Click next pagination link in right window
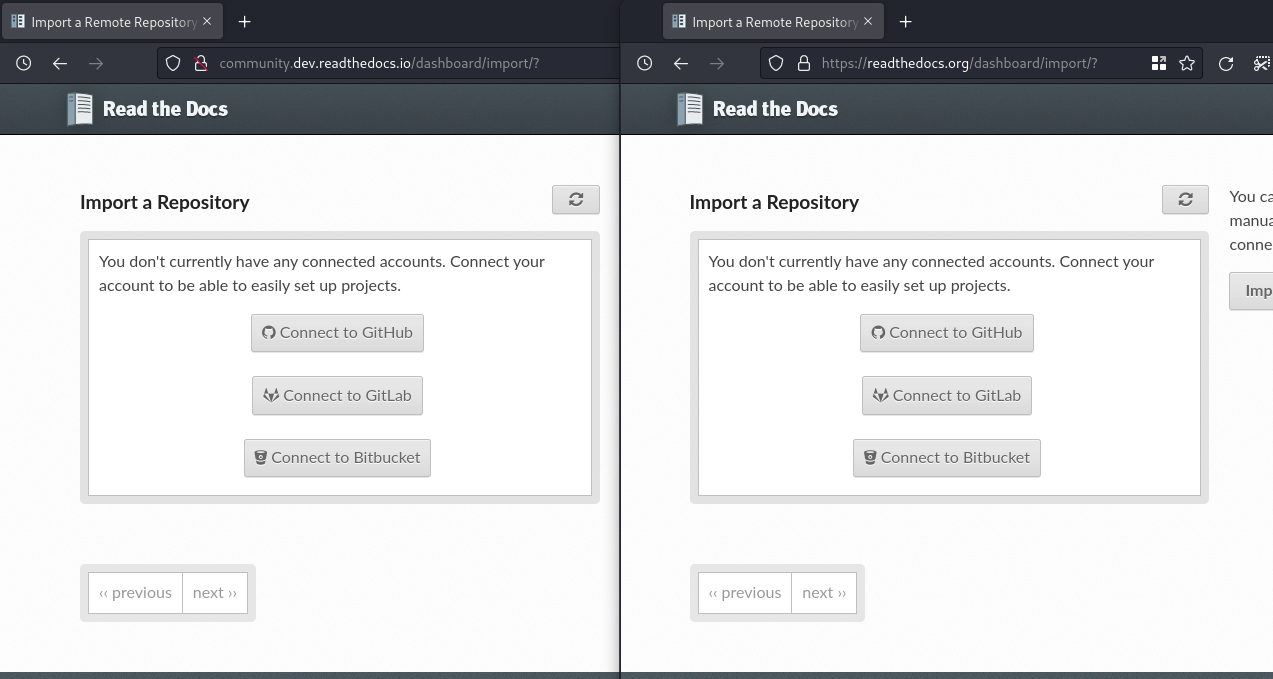Screen dimensions: 1273x679 tap(824, 593)
